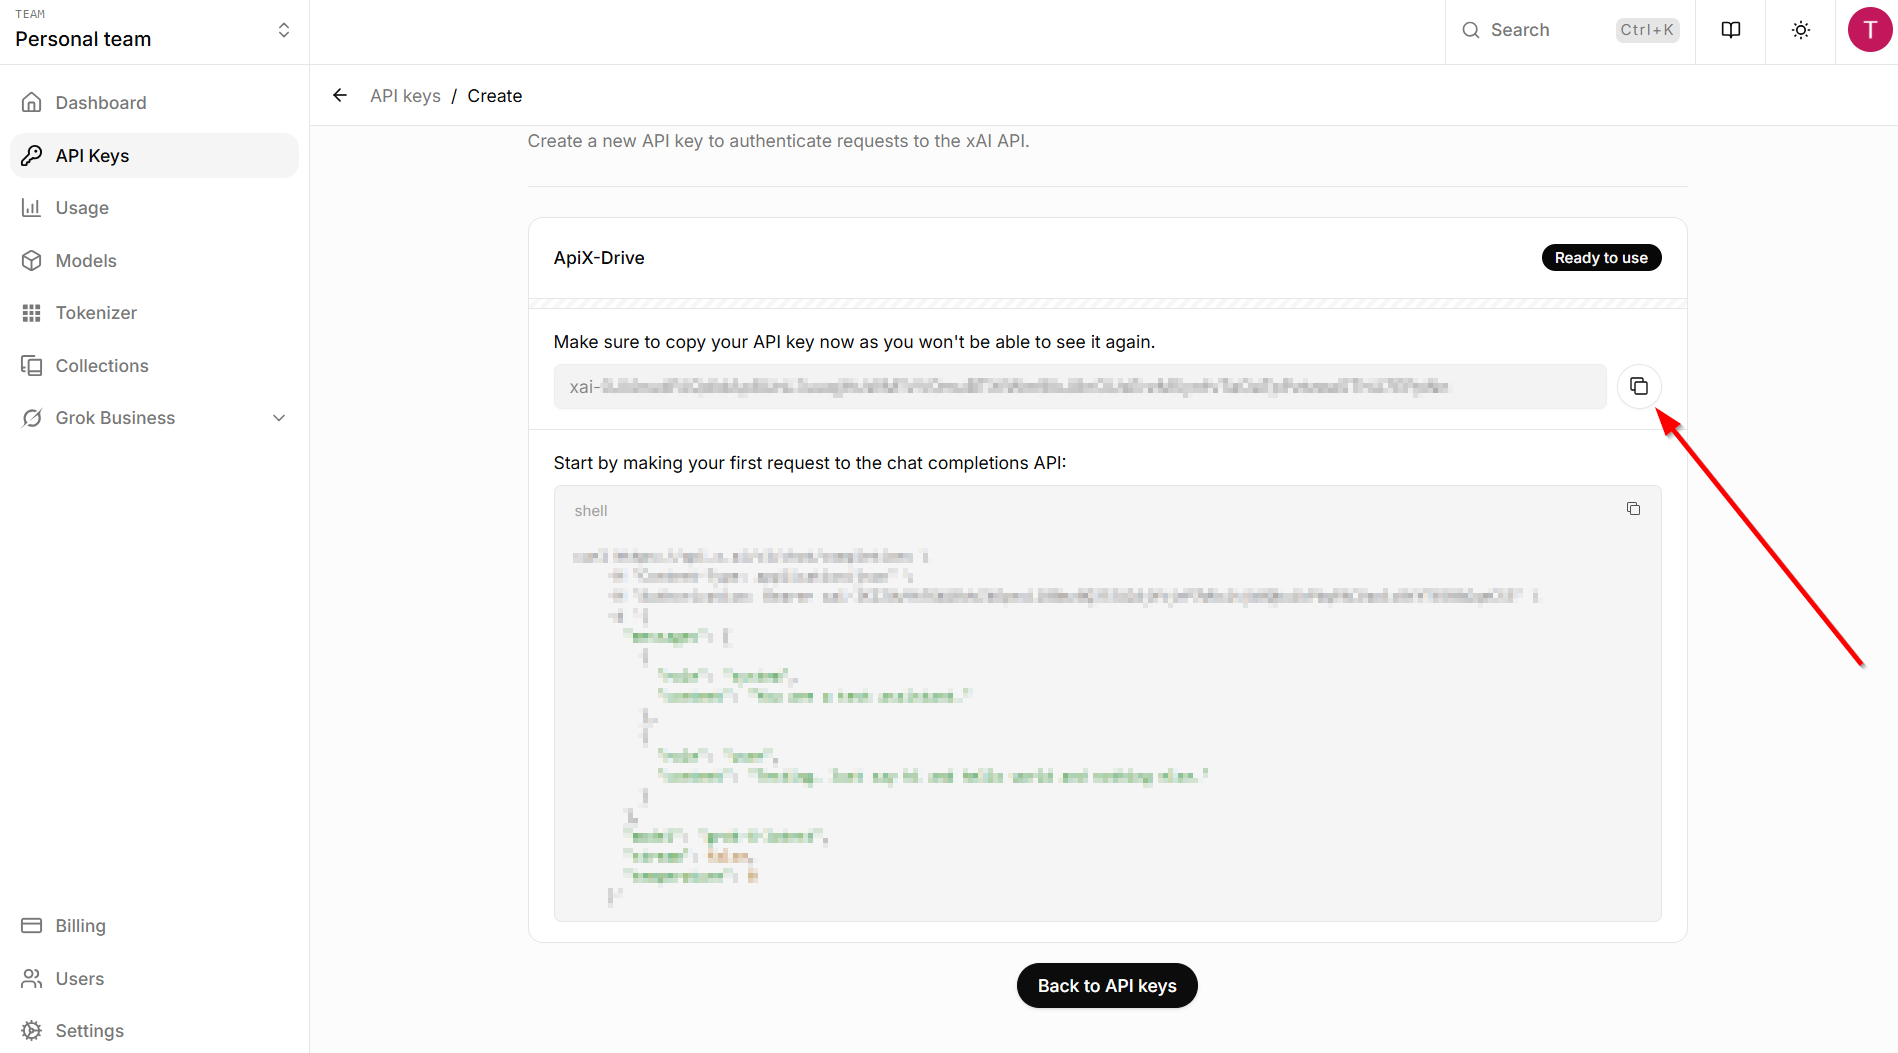The image size is (1898, 1053).
Task: Click the back arrow near breadcrumb
Action: coord(339,95)
